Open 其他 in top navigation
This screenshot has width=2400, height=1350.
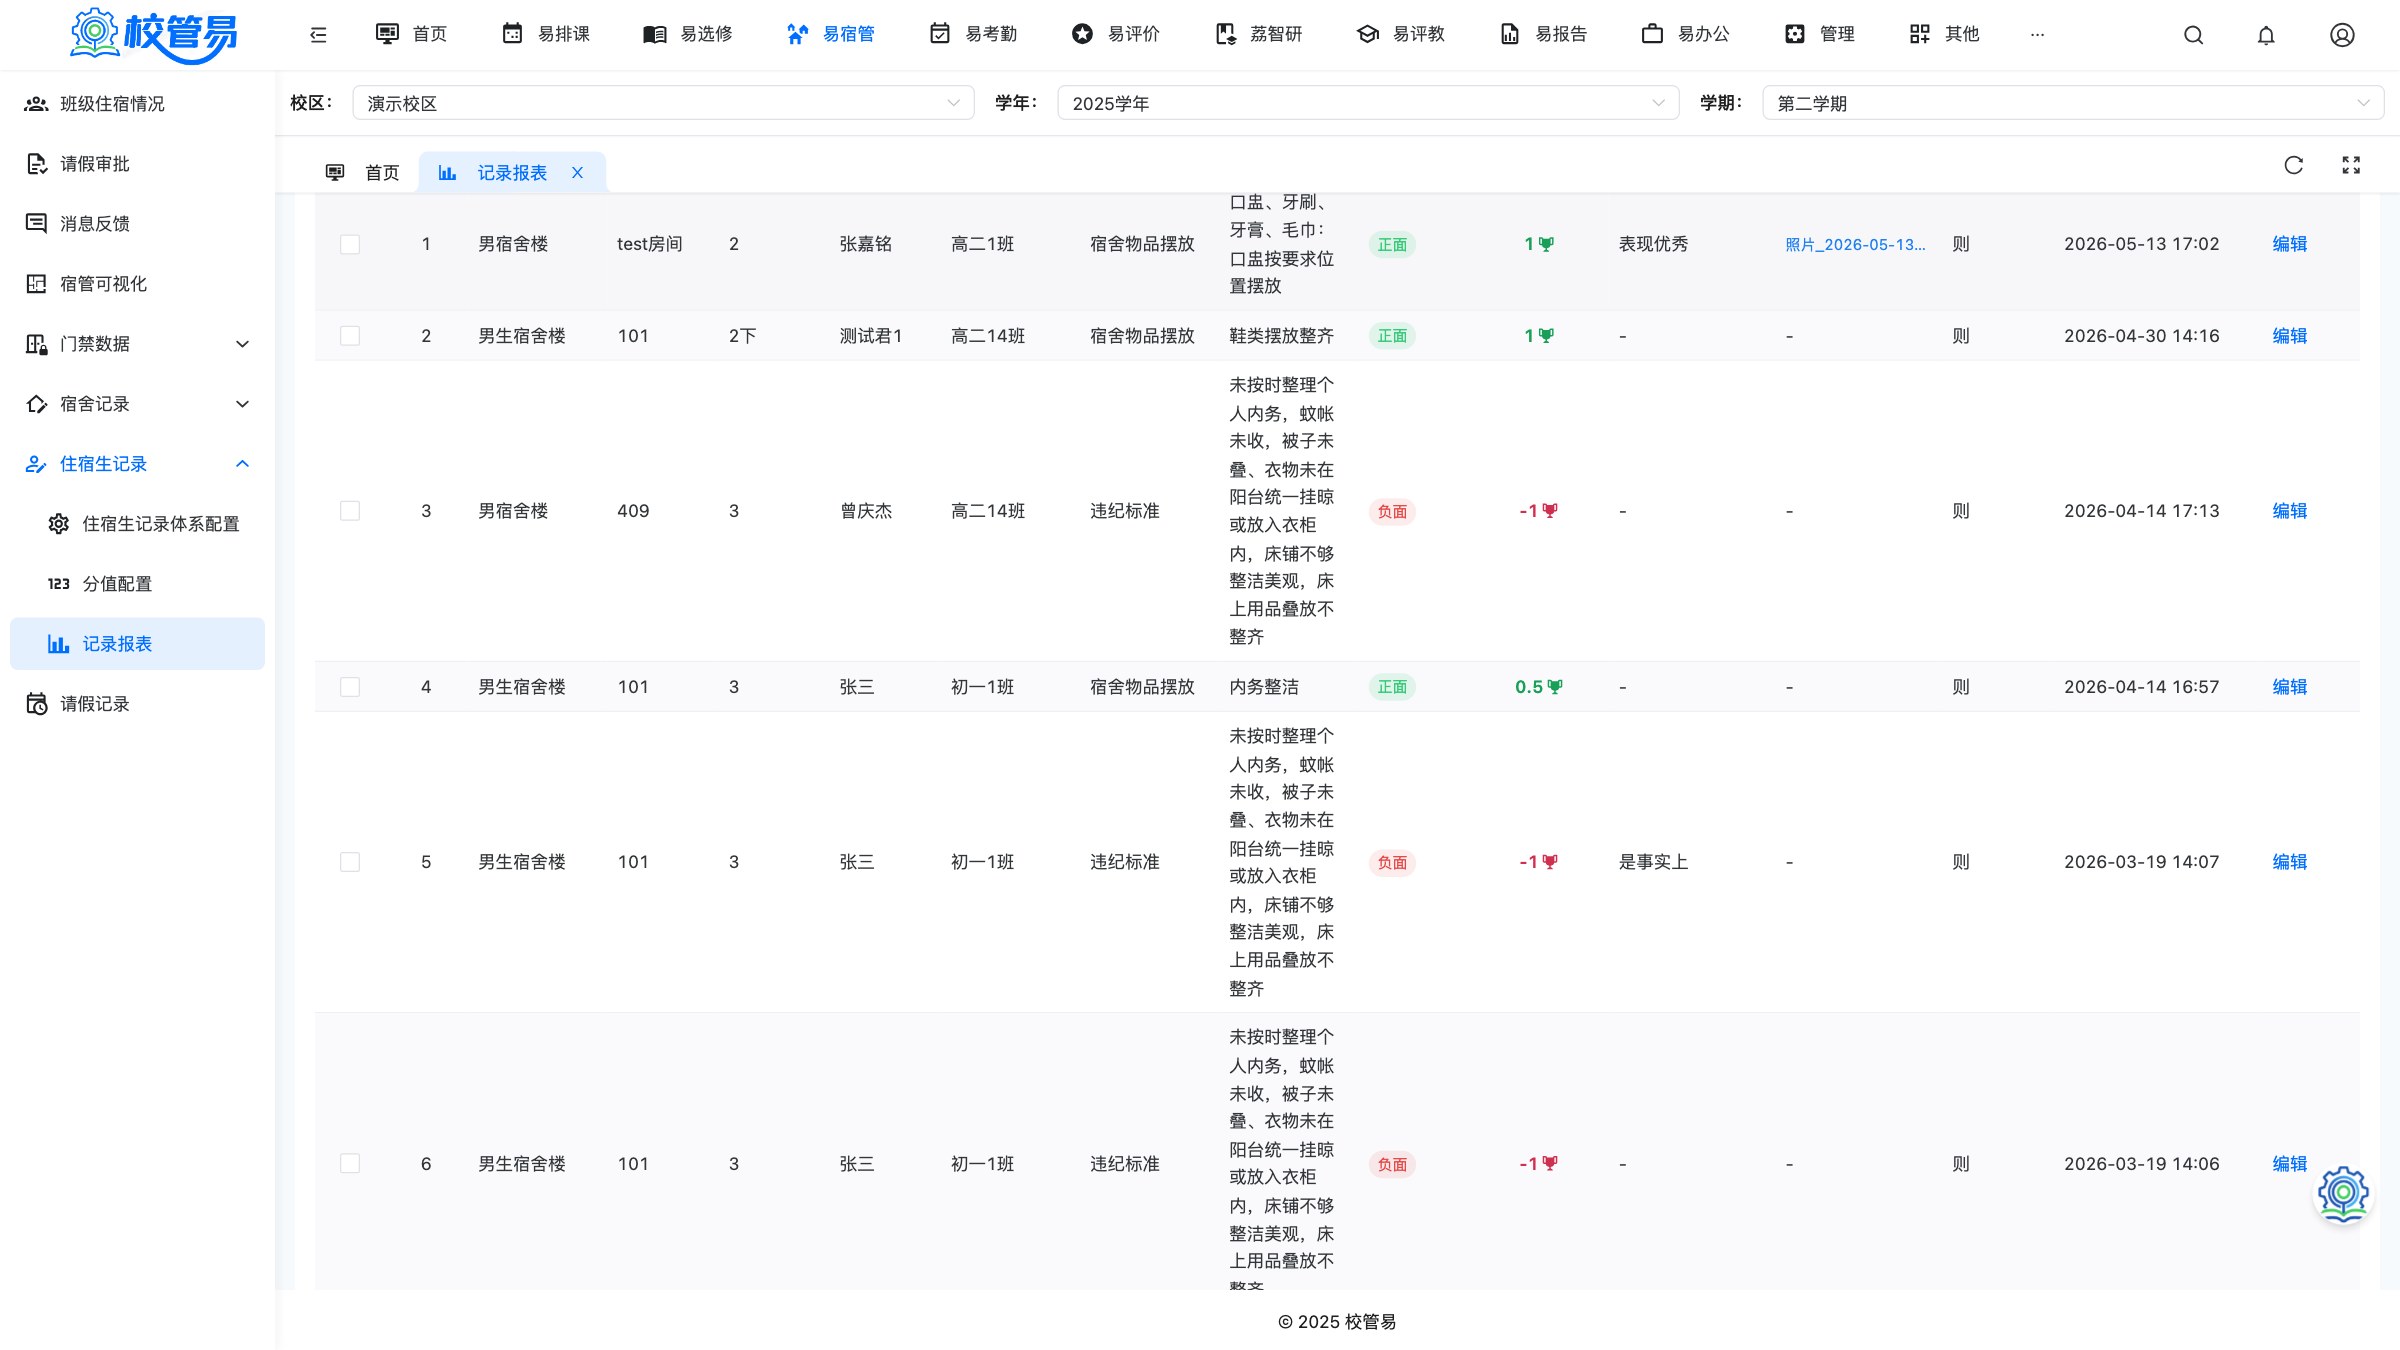click(x=1945, y=35)
